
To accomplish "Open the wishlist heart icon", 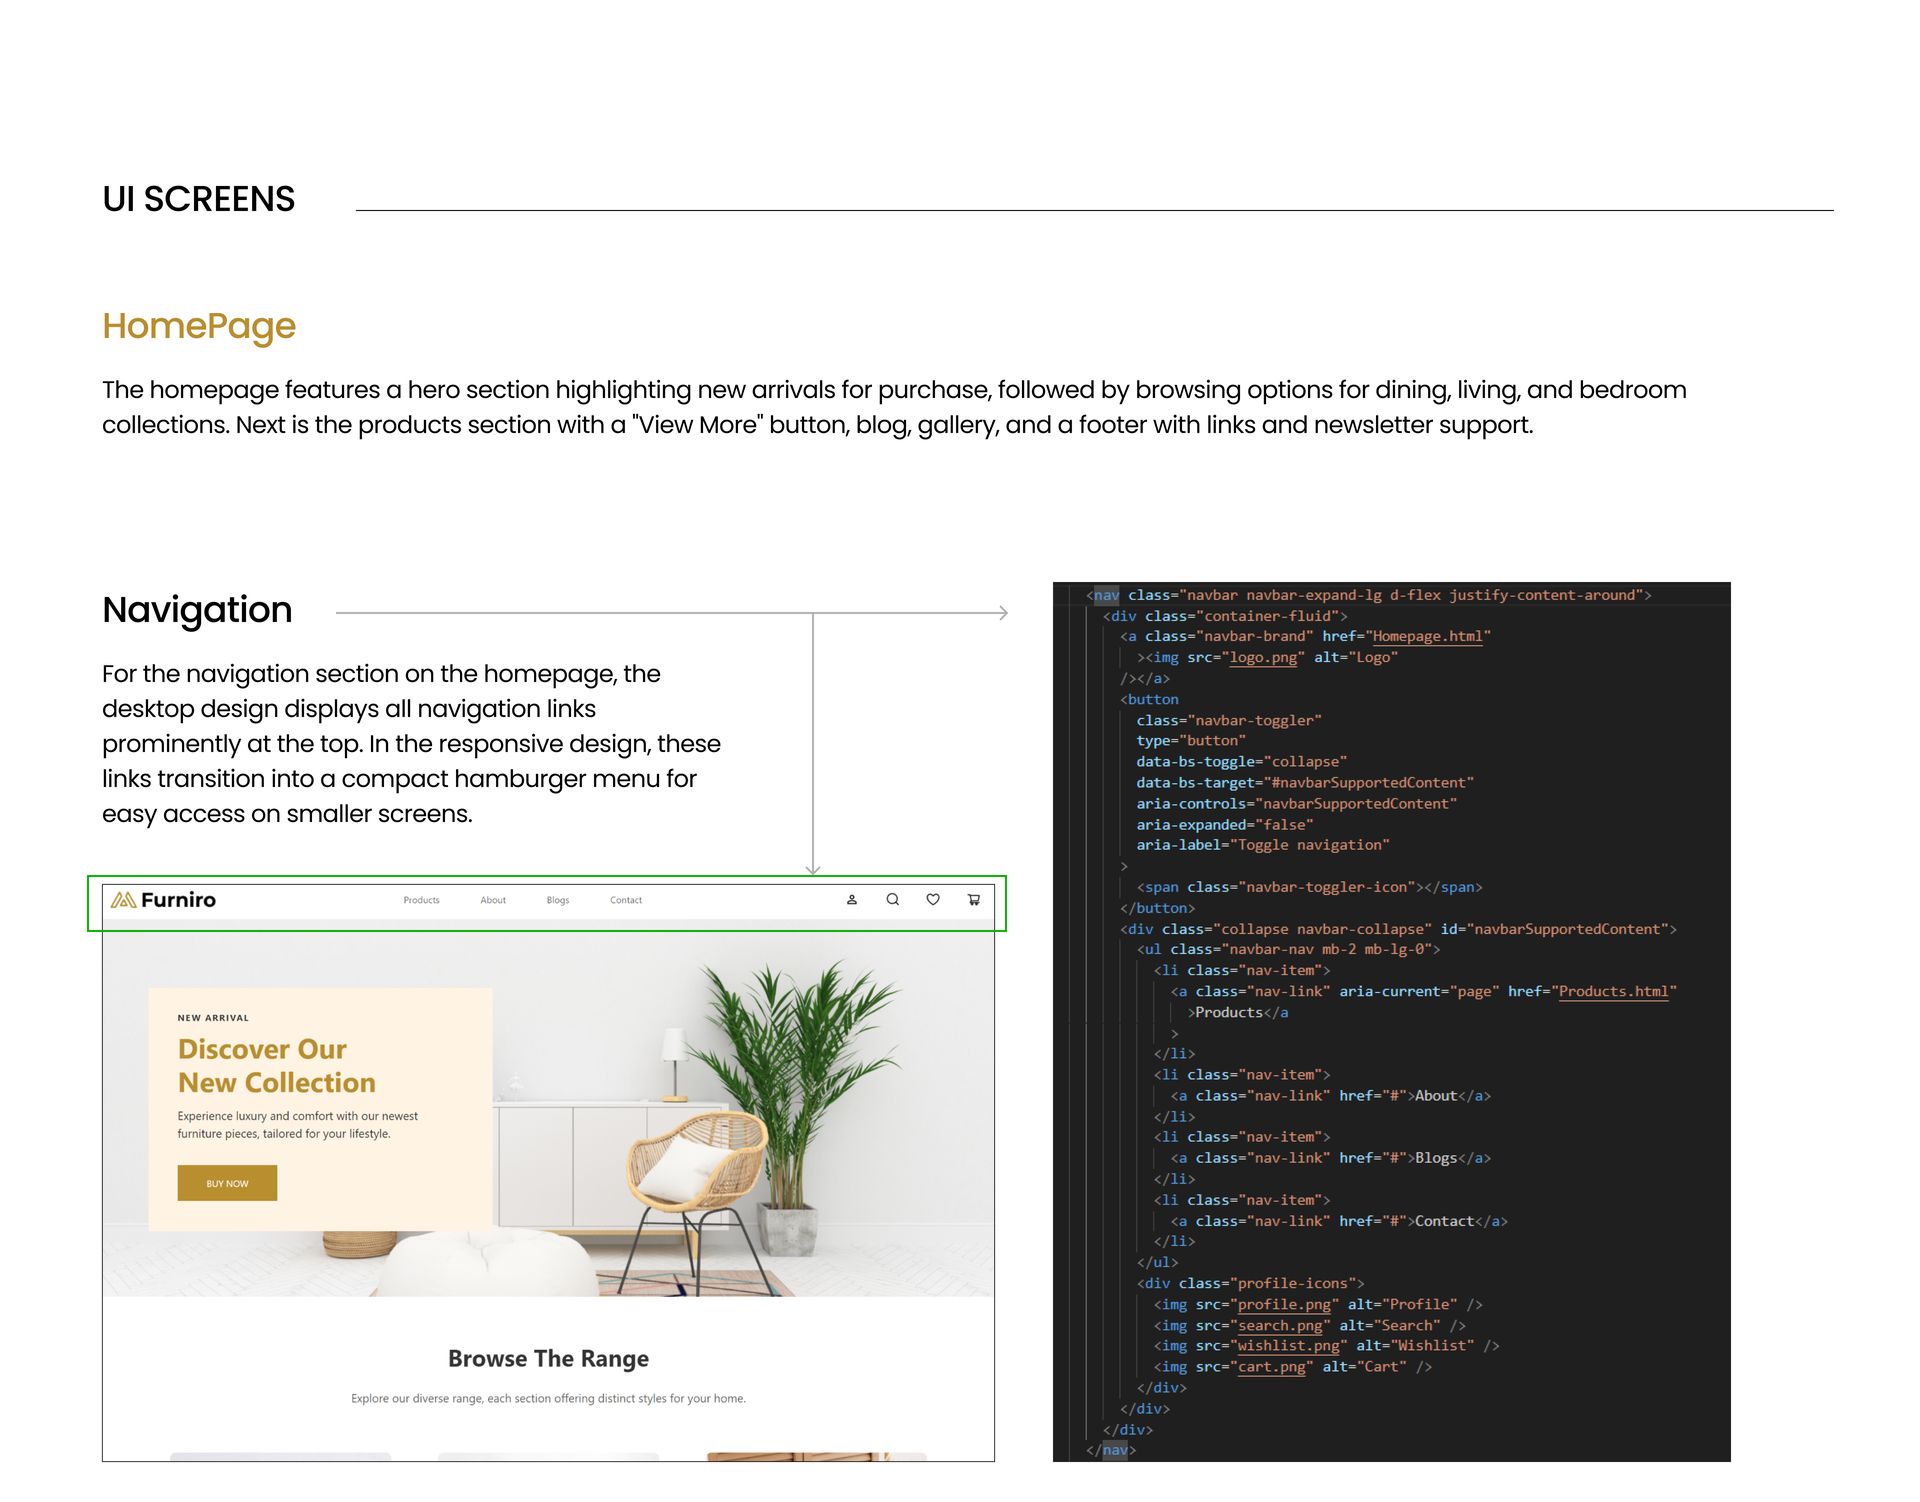I will coord(933,900).
